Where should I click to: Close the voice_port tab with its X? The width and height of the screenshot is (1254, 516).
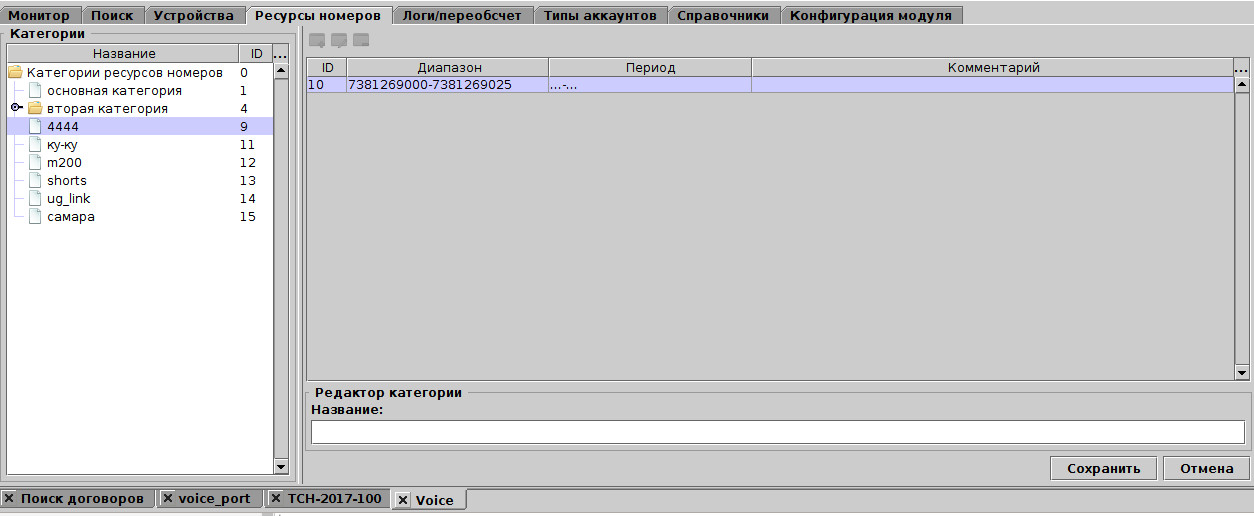tap(167, 498)
